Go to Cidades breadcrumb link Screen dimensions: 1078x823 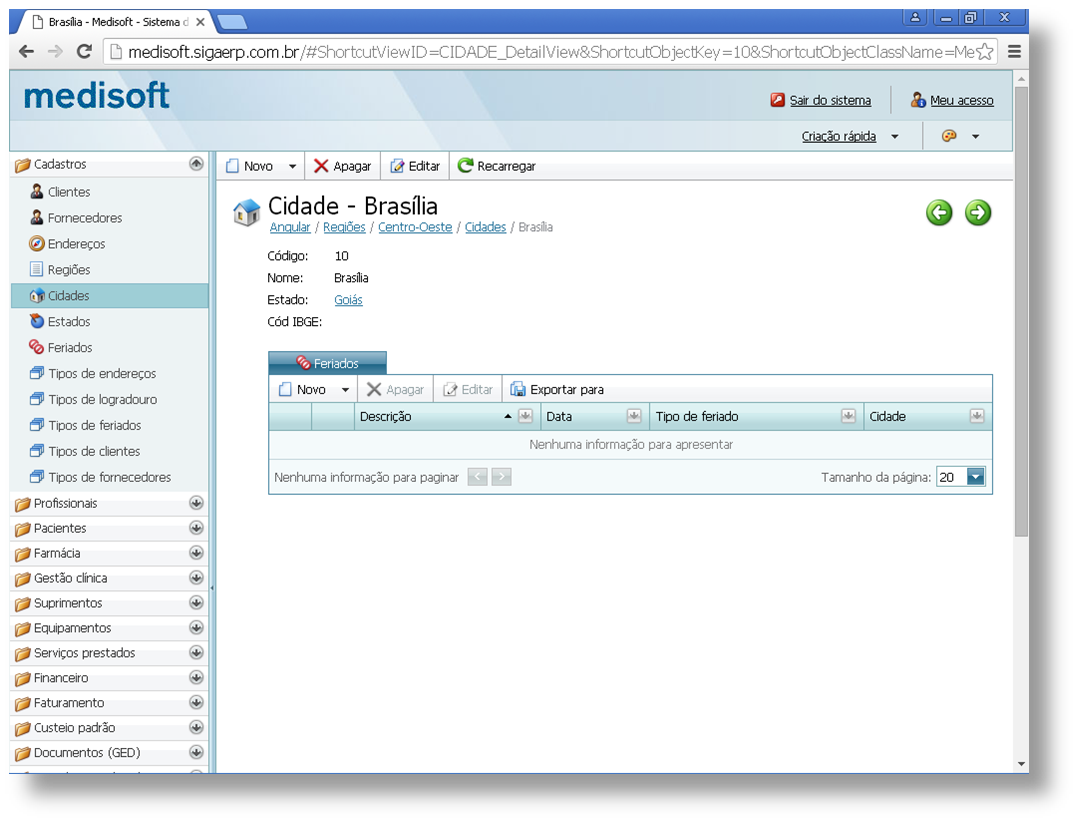click(485, 227)
